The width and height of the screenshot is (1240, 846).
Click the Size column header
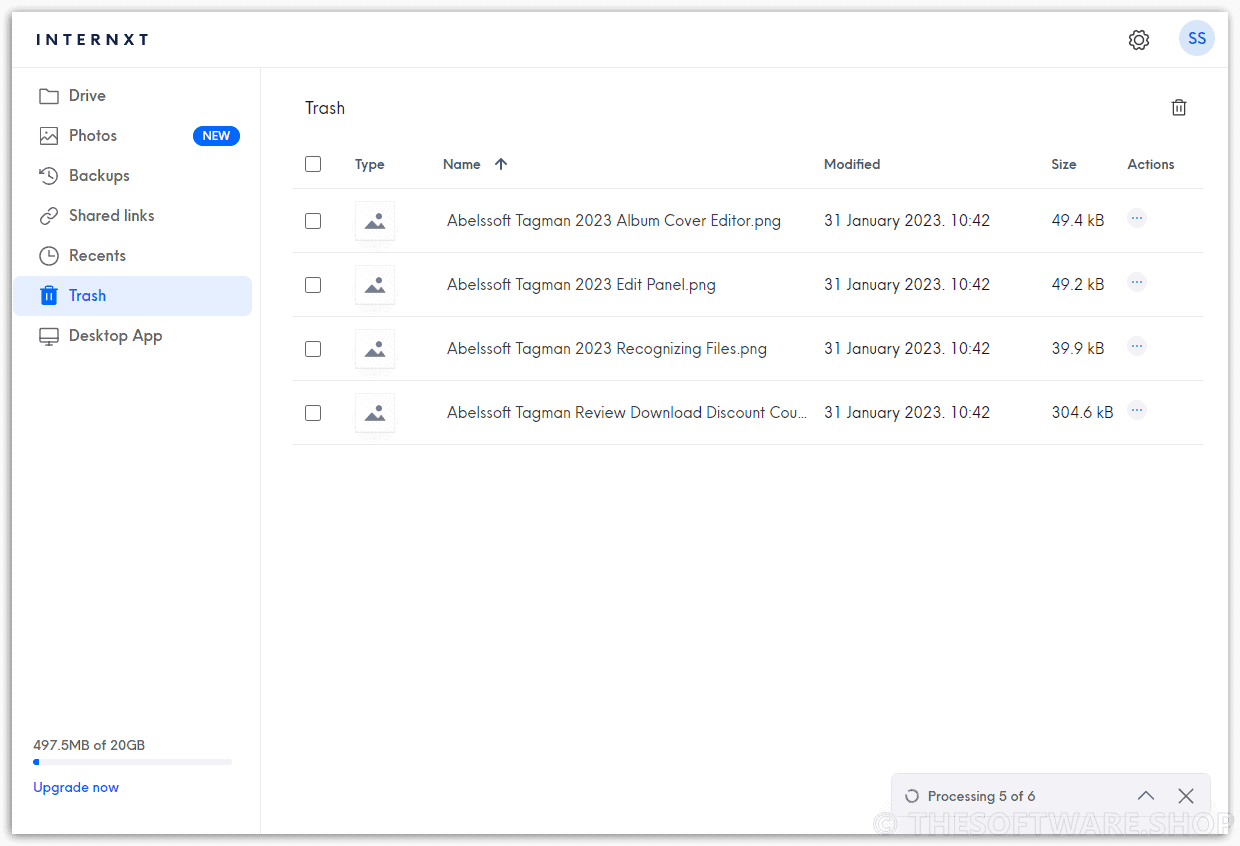coord(1064,164)
